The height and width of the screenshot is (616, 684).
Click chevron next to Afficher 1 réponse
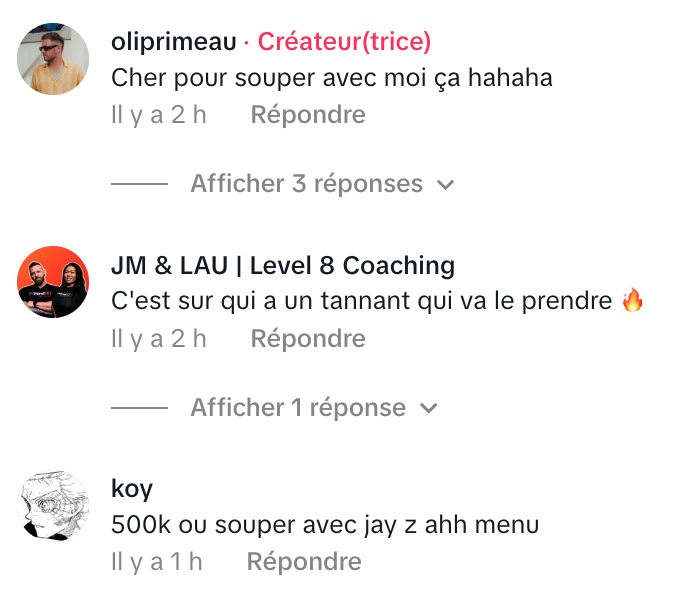[428, 408]
